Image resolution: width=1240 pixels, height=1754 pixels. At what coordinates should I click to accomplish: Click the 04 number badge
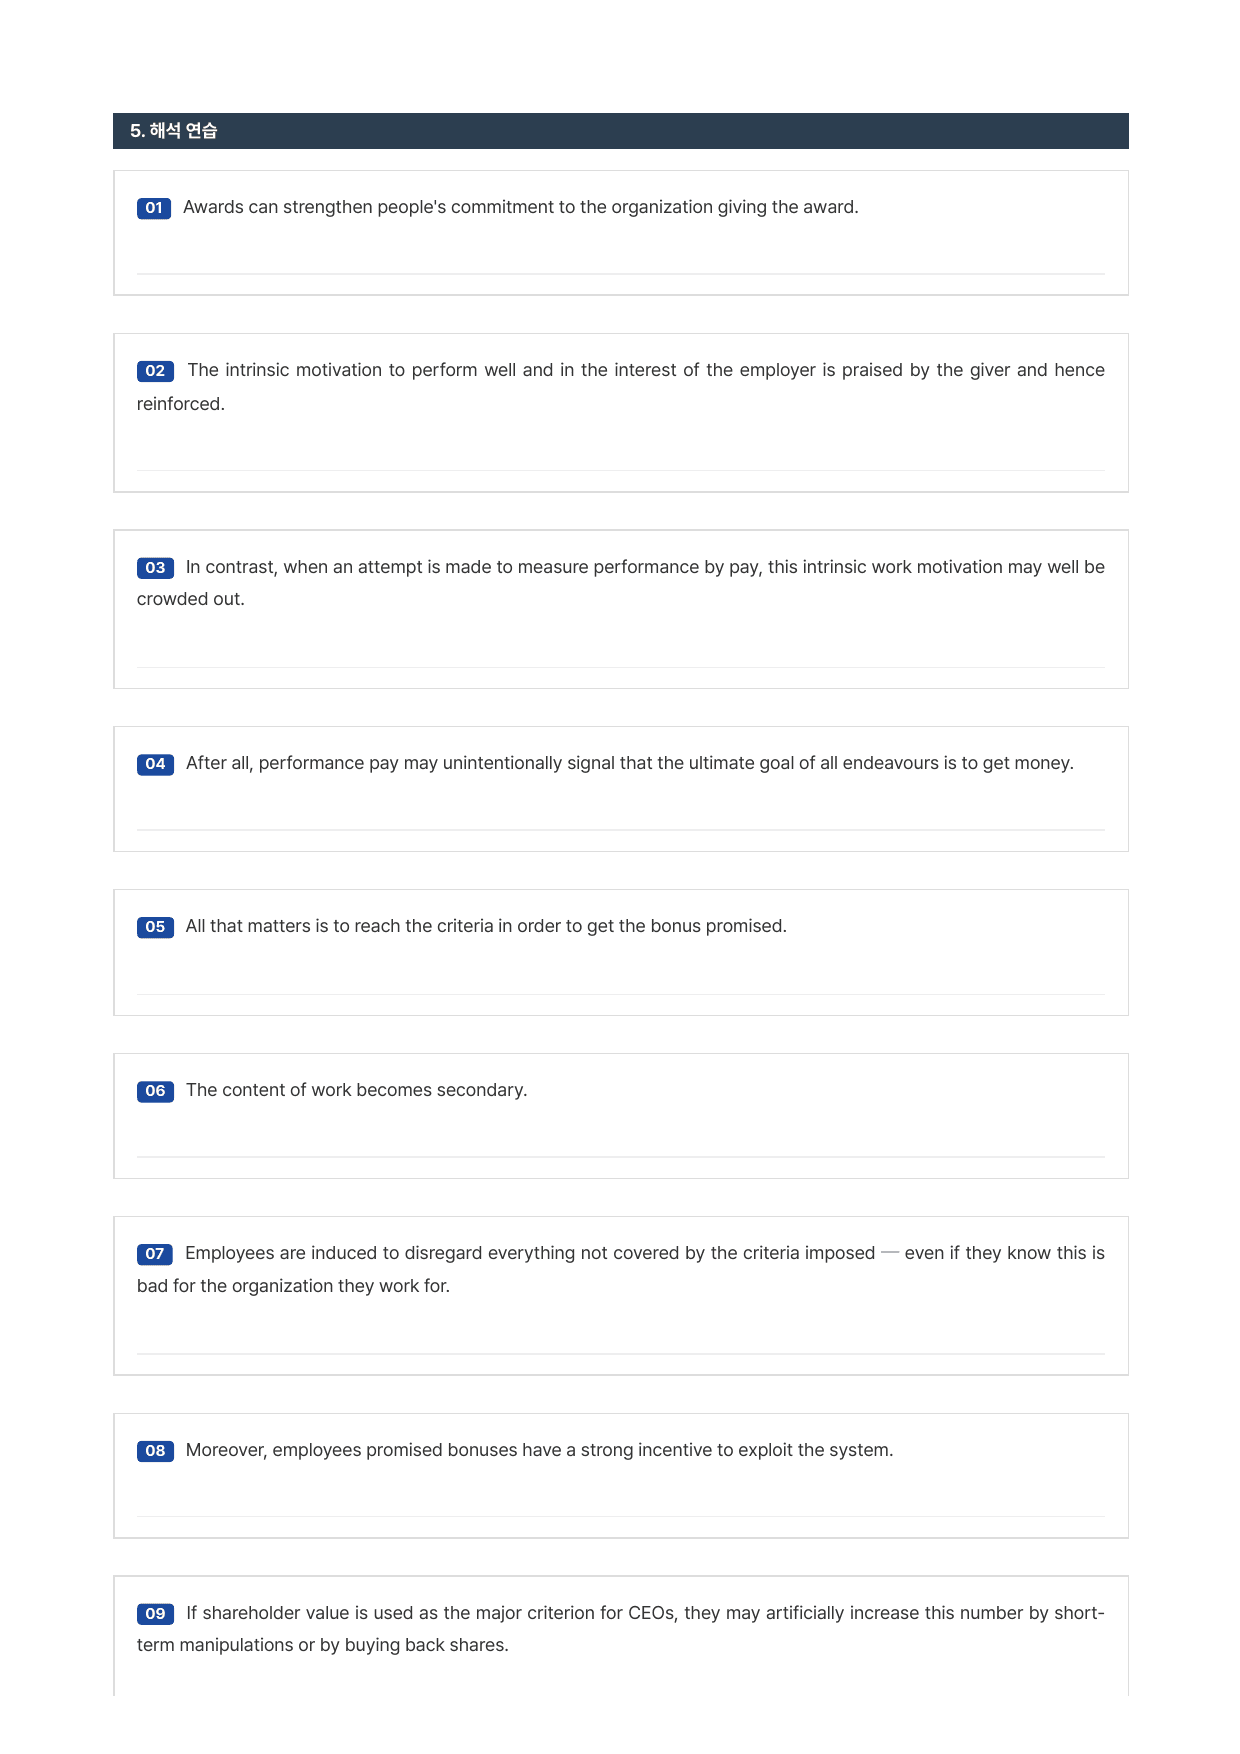[x=155, y=764]
